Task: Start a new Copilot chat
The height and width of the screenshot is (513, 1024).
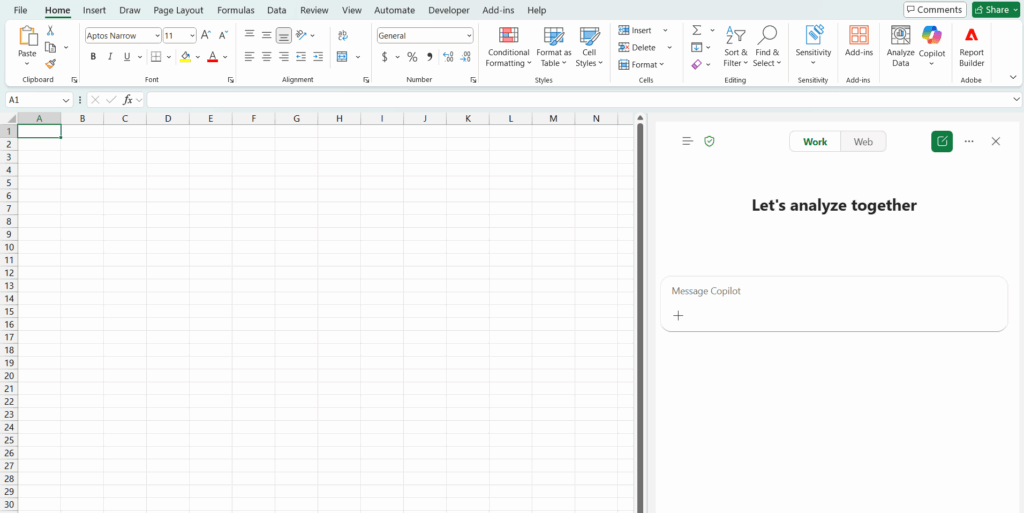Action: [x=942, y=141]
